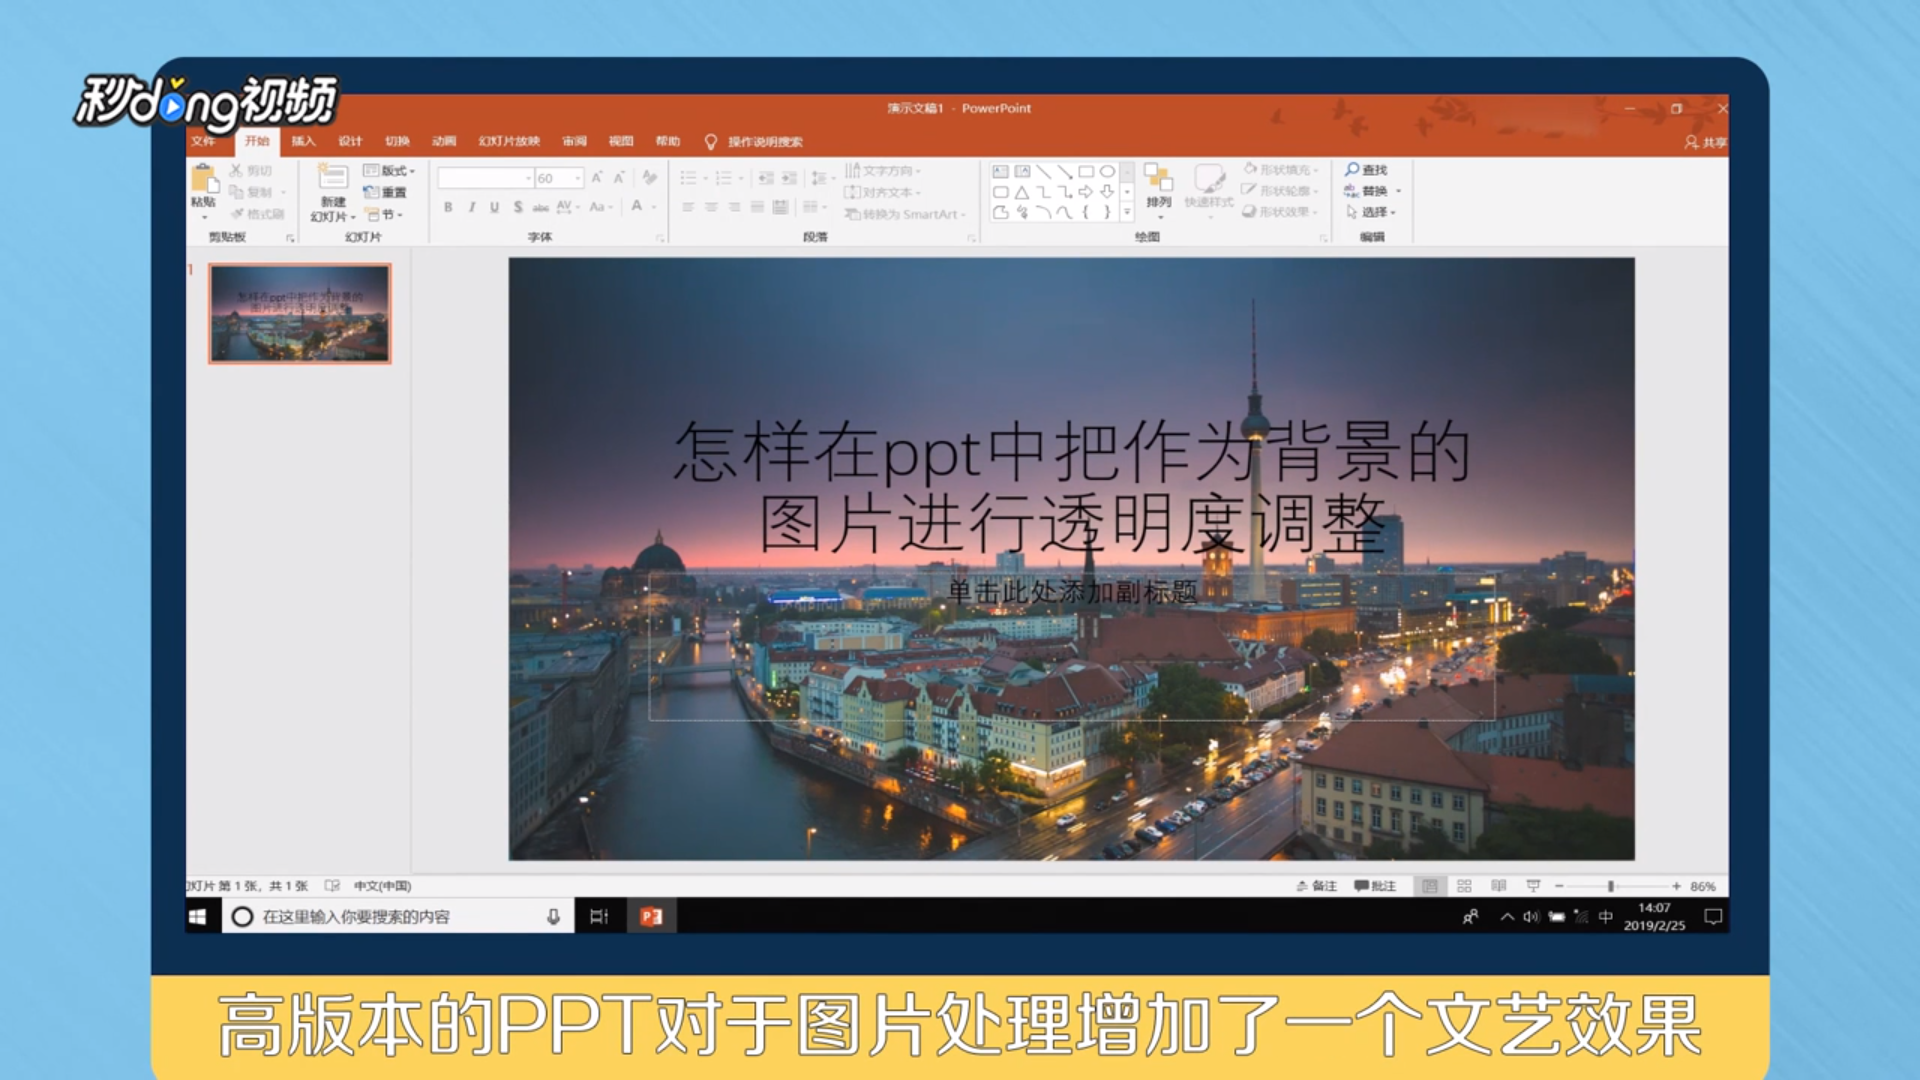
Task: Click Tell Me search (操作说明搜索) box
Action: tap(754, 142)
